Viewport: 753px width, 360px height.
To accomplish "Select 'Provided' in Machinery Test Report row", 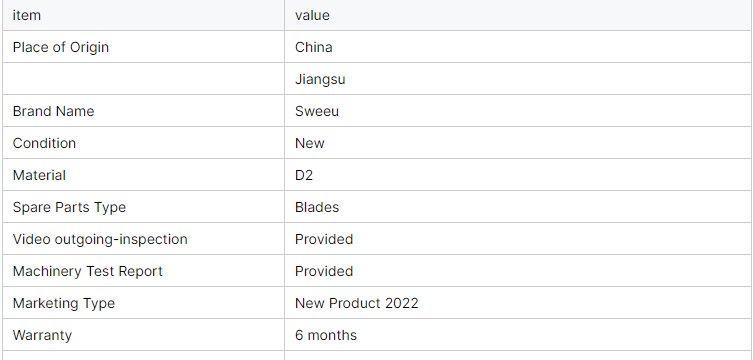I will 324,271.
